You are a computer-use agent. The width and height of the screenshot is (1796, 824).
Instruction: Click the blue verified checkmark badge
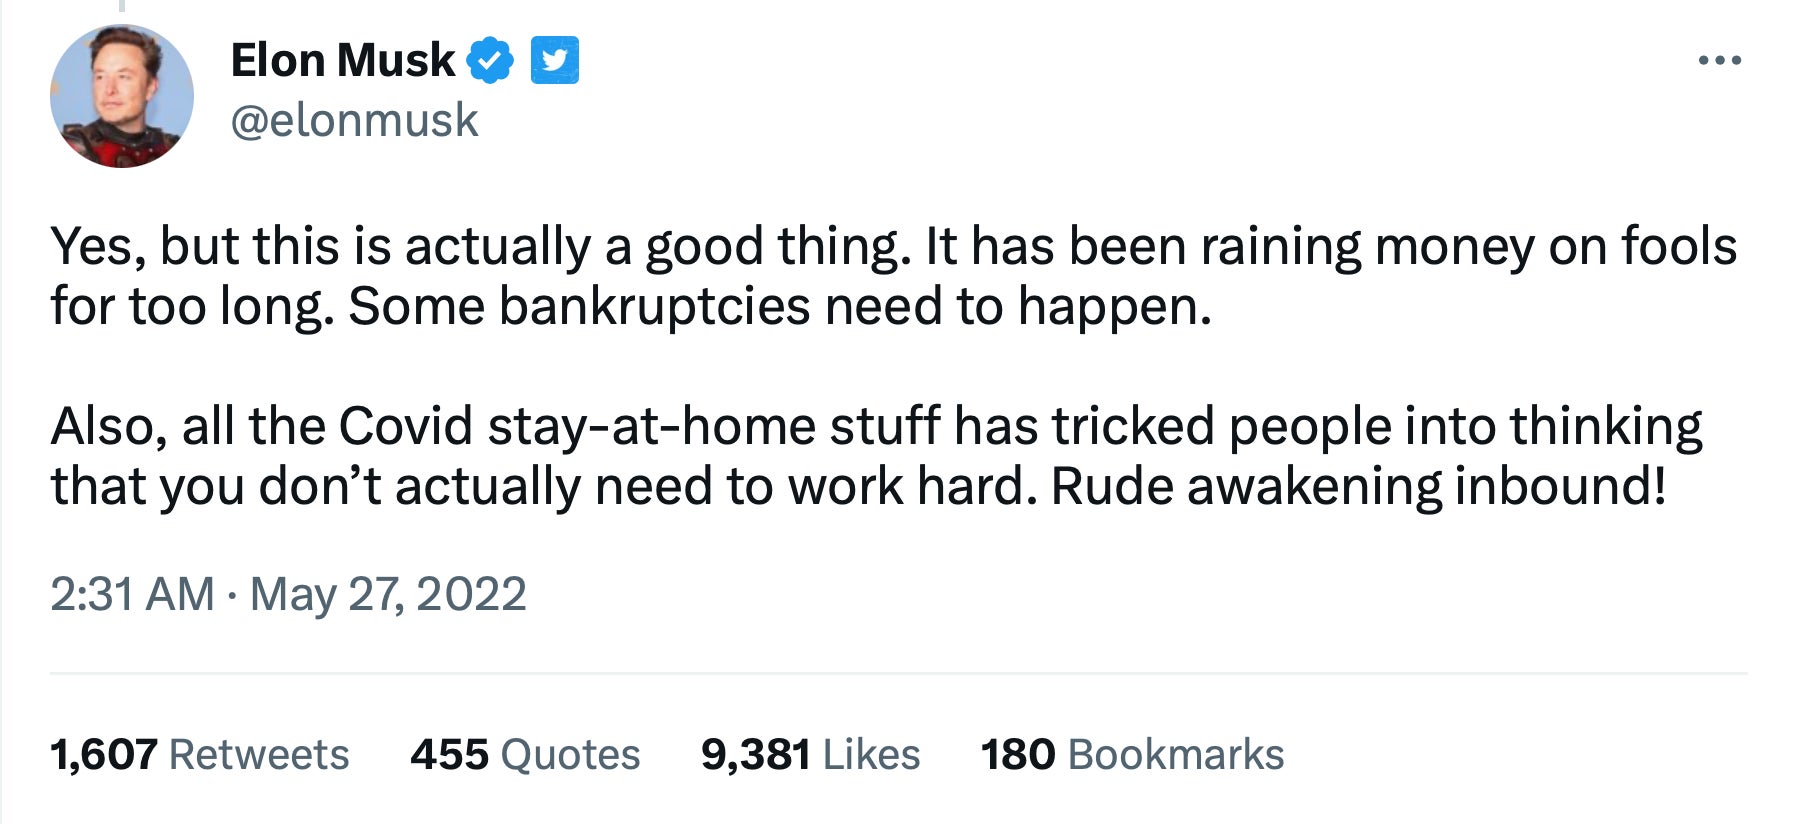pyautogui.click(x=490, y=61)
